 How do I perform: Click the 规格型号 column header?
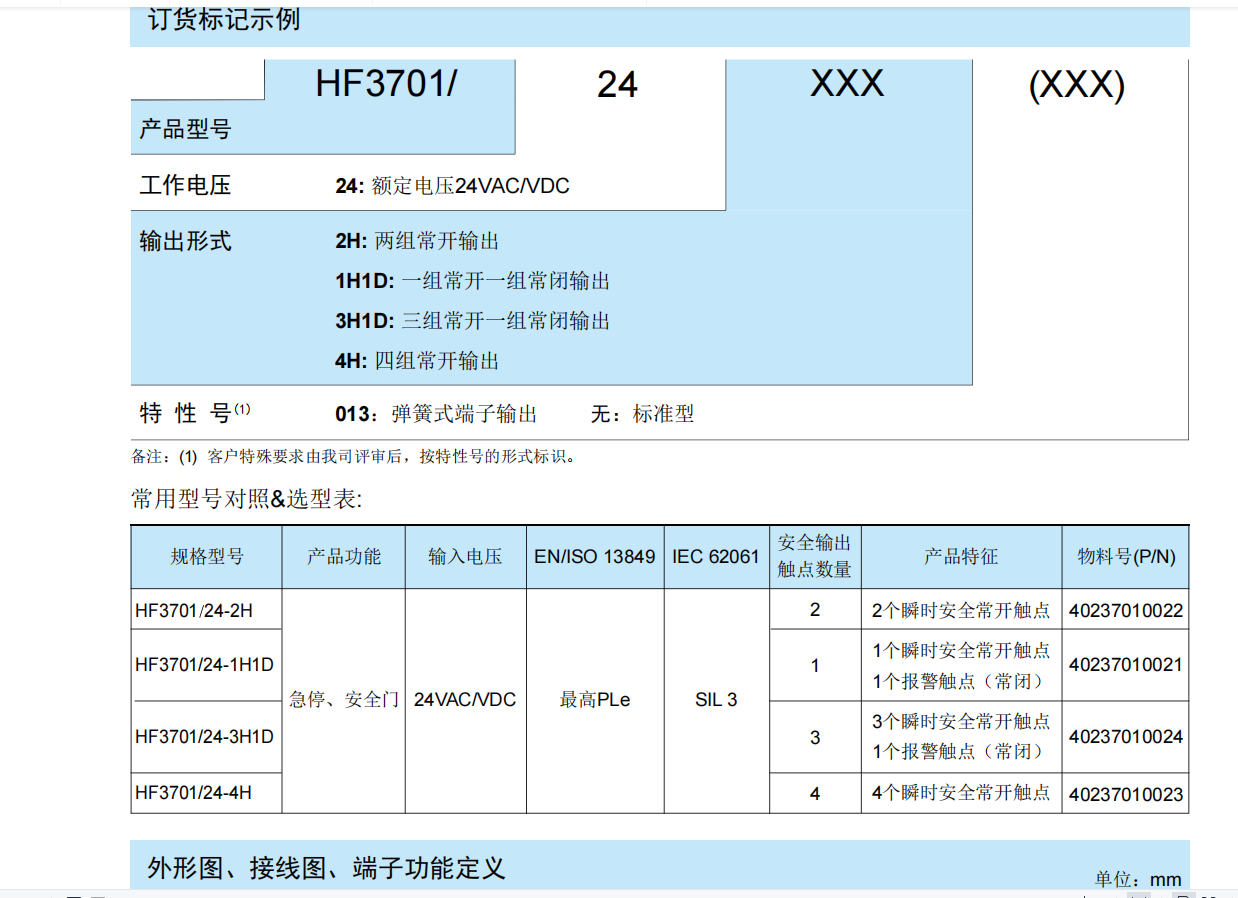coord(207,557)
